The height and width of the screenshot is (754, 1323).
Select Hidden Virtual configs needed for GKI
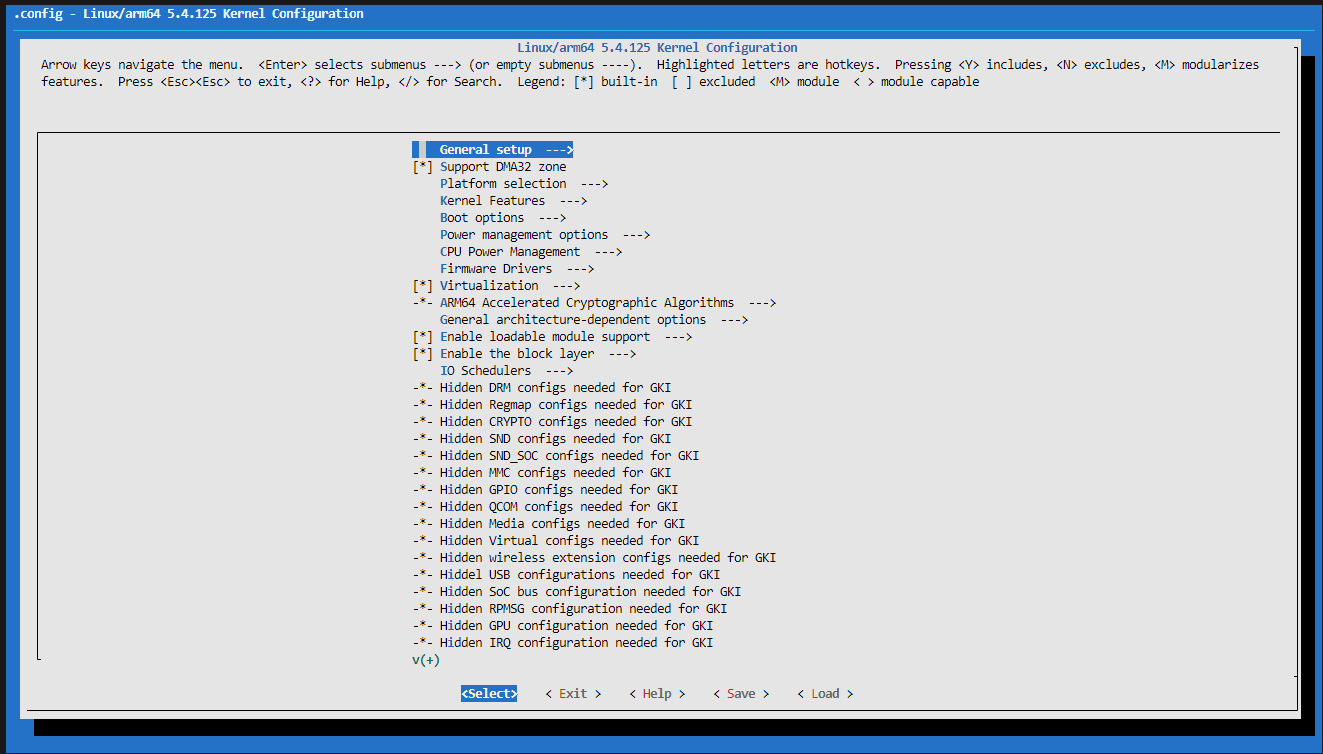pyautogui.click(x=555, y=541)
